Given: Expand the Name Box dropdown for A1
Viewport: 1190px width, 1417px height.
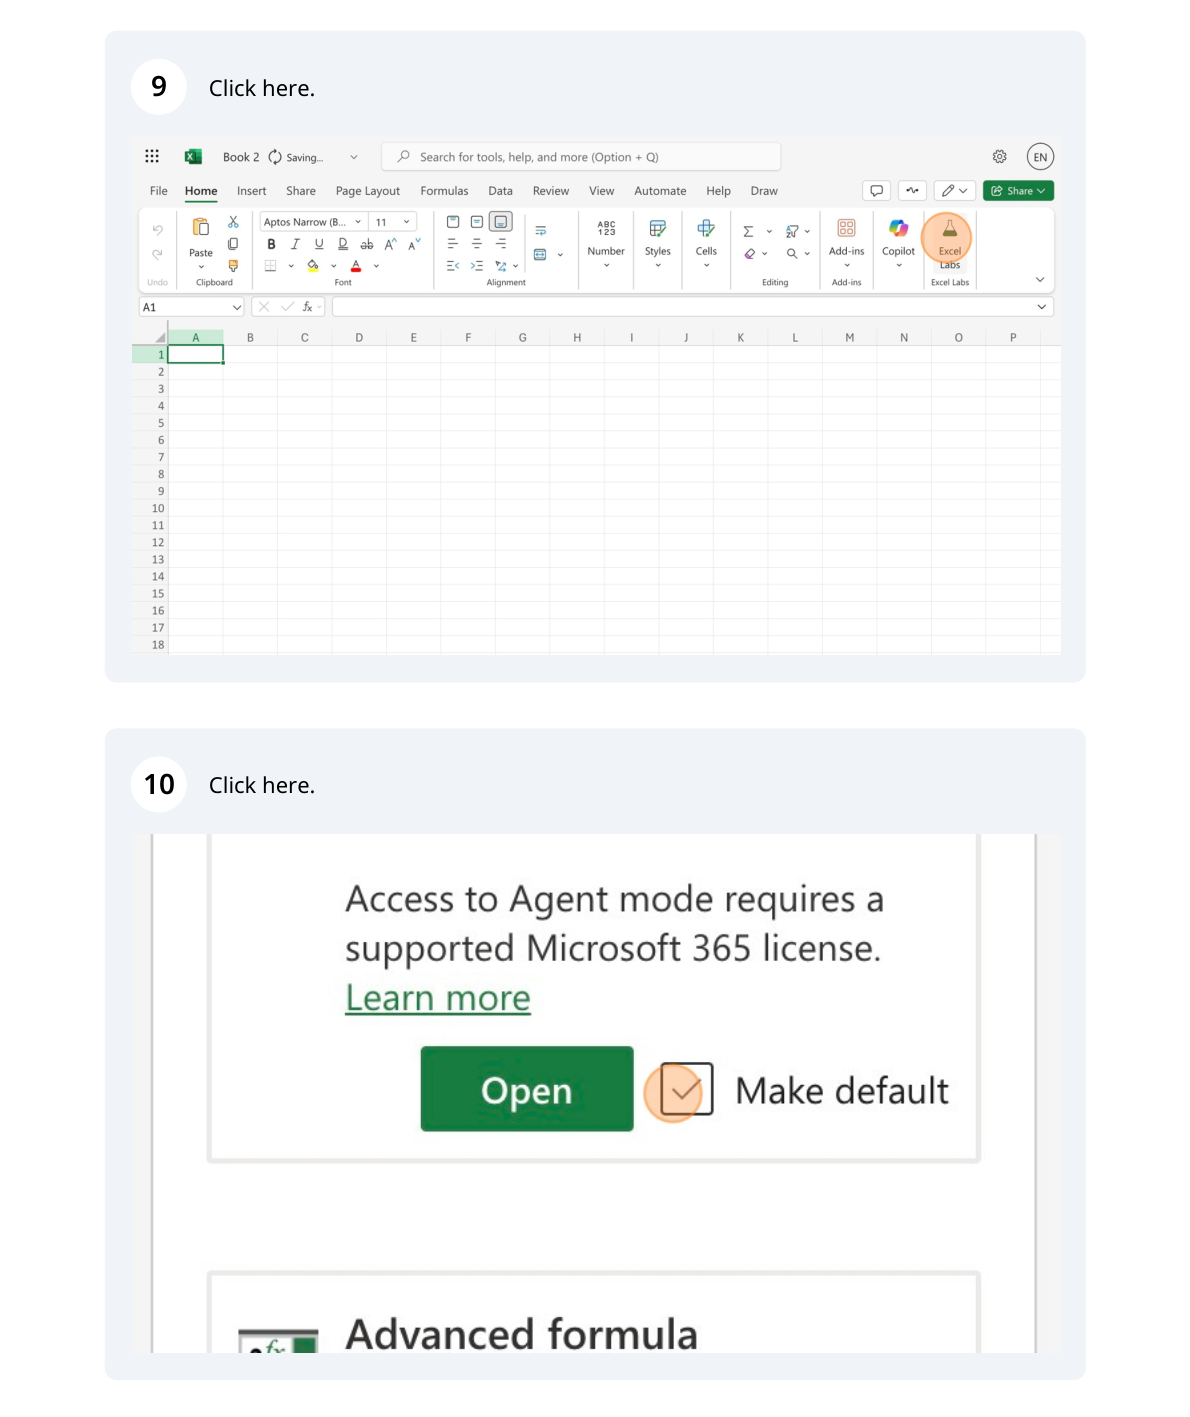Looking at the screenshot, I should tap(236, 308).
